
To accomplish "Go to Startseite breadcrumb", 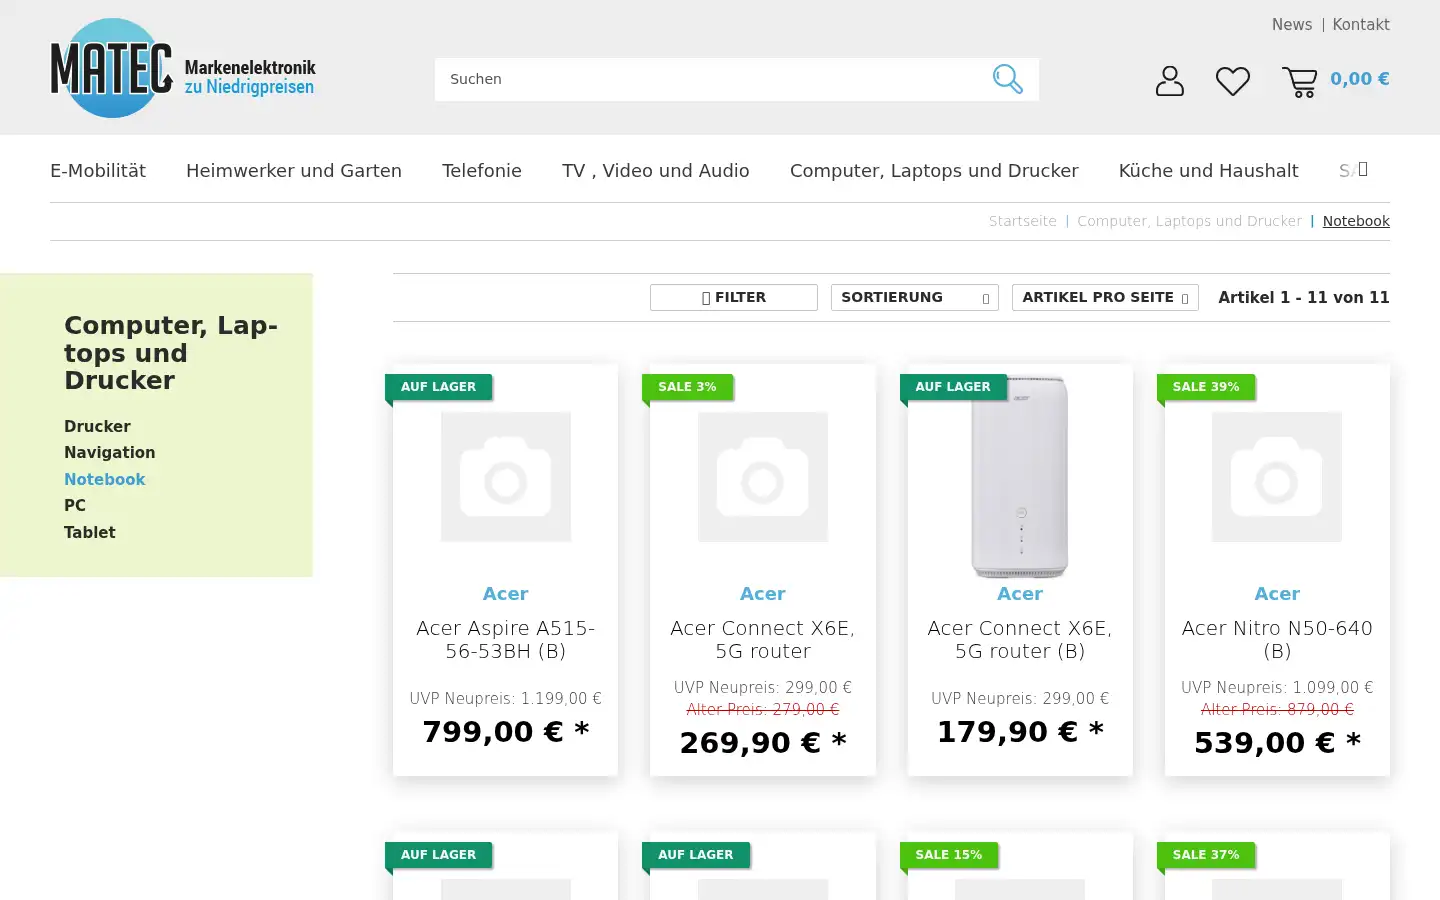I will (x=1022, y=221).
